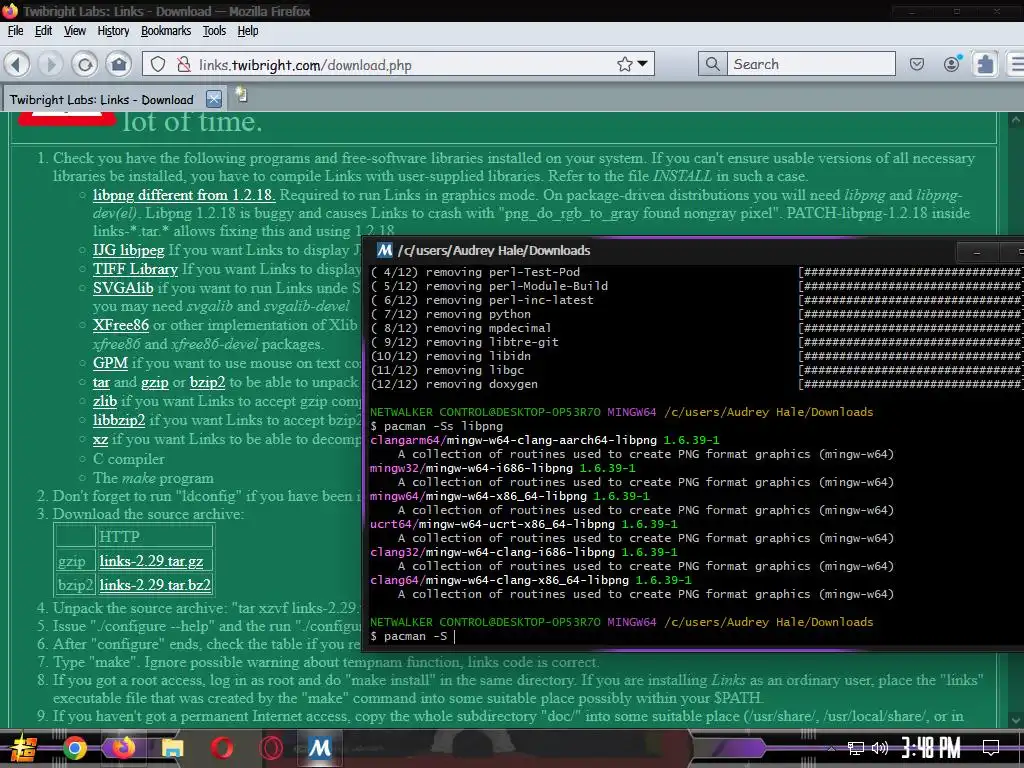This screenshot has width=1024, height=768.
Task: Click the search magnifier icon
Action: pos(712,64)
